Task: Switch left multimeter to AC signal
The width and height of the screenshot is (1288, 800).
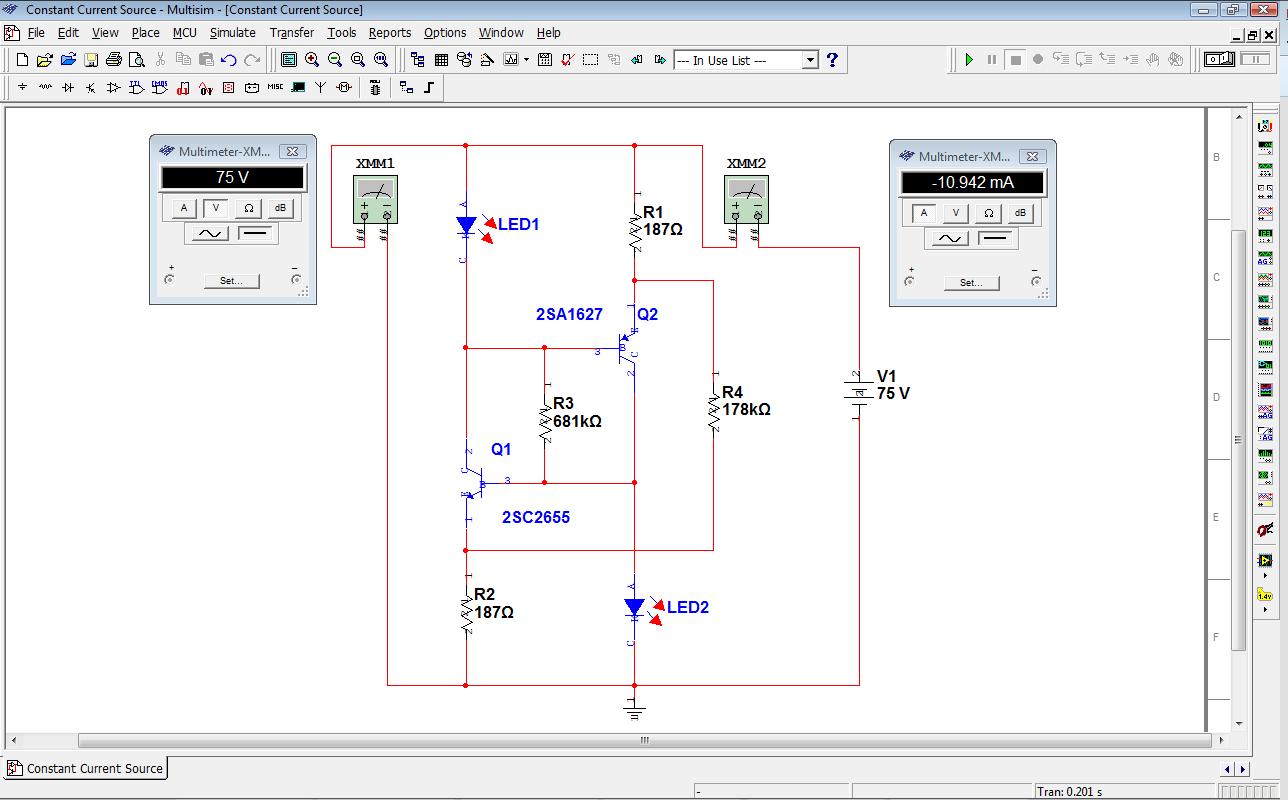Action: click(209, 233)
